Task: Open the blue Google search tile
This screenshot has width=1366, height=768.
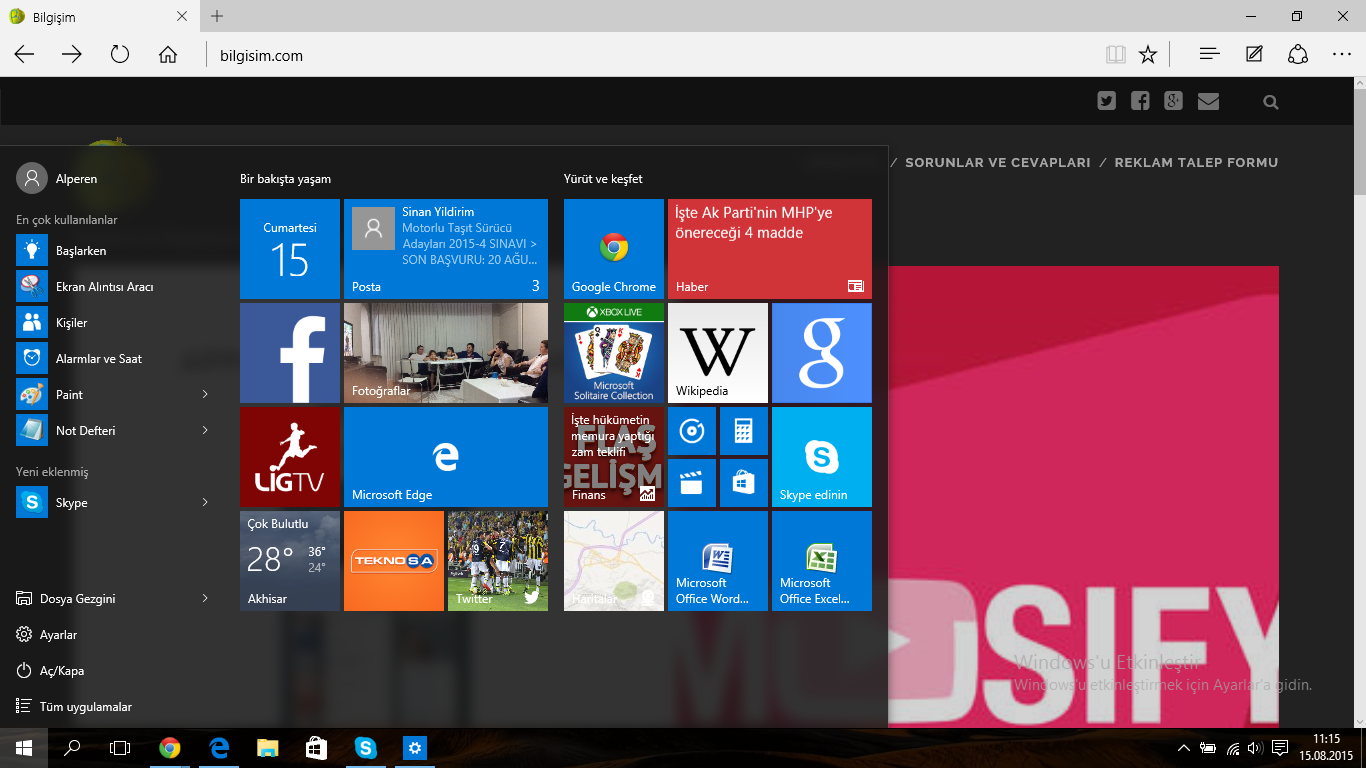Action: [x=822, y=353]
